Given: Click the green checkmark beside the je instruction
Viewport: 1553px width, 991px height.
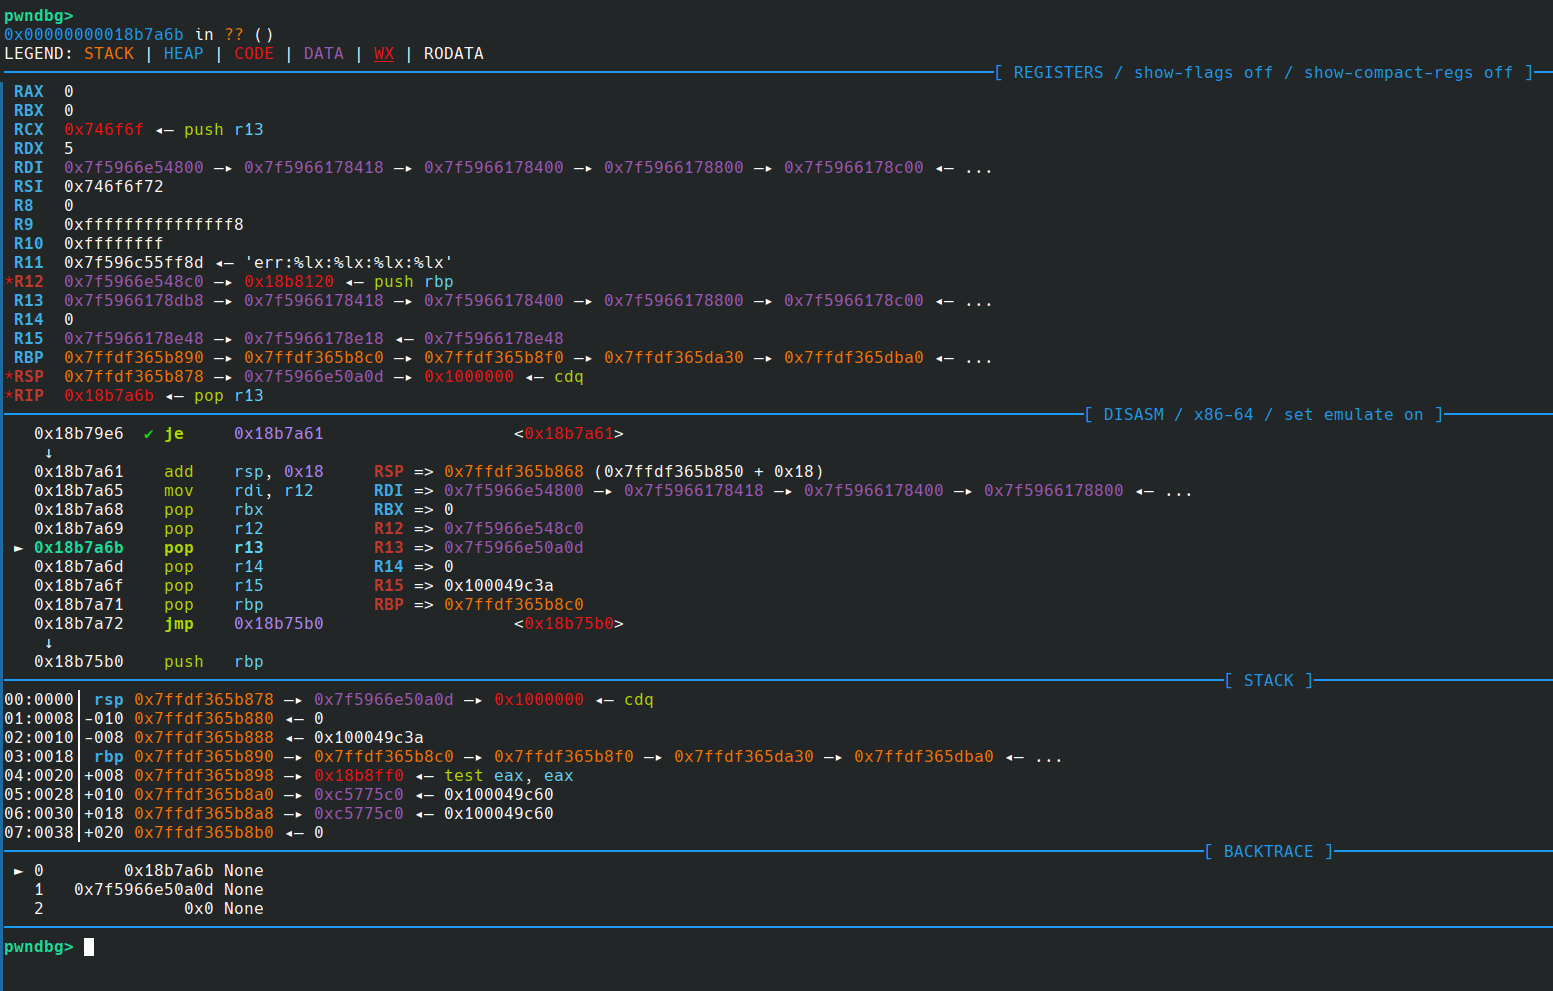Looking at the screenshot, I should point(148,434).
